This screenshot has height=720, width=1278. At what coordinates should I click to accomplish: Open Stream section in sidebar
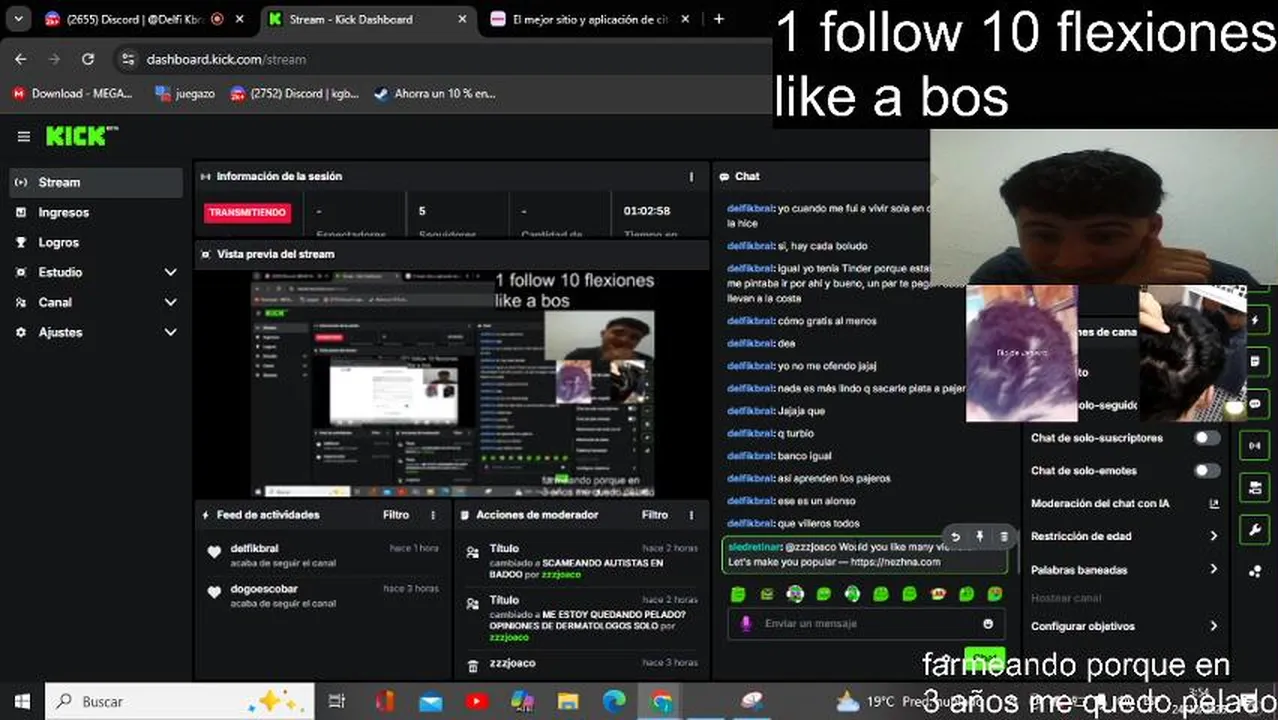(96, 182)
